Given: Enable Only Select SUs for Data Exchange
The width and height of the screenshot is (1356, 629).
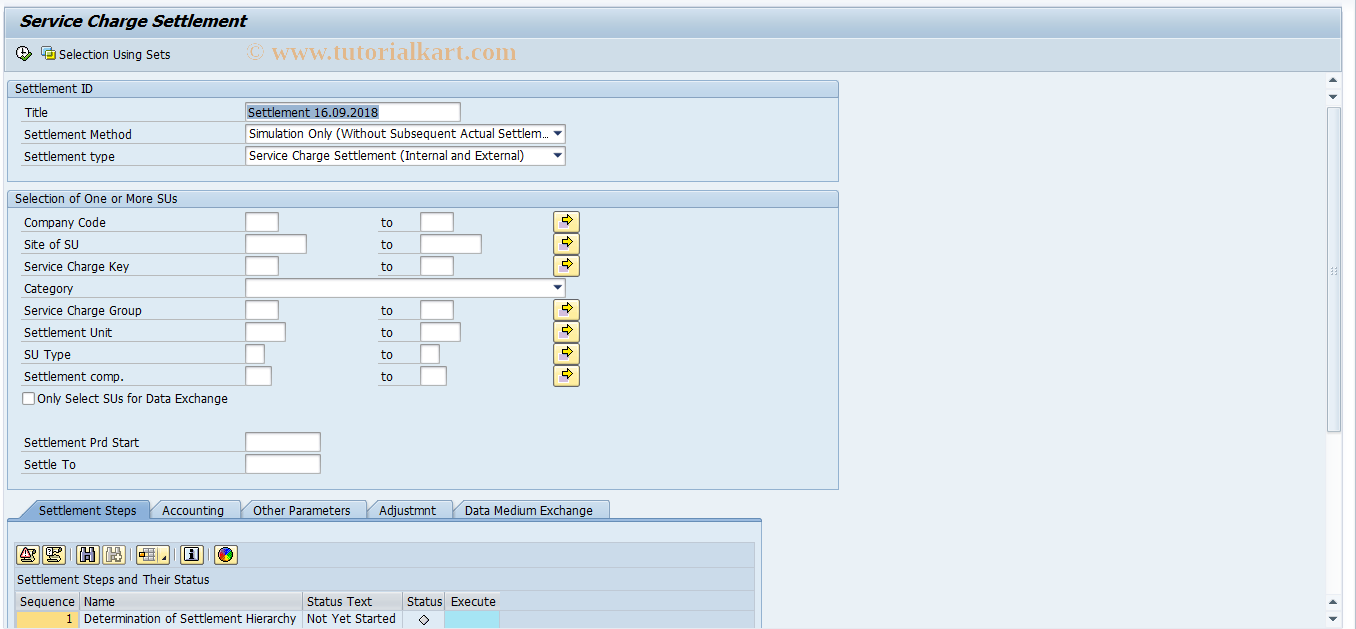Looking at the screenshot, I should point(29,398).
